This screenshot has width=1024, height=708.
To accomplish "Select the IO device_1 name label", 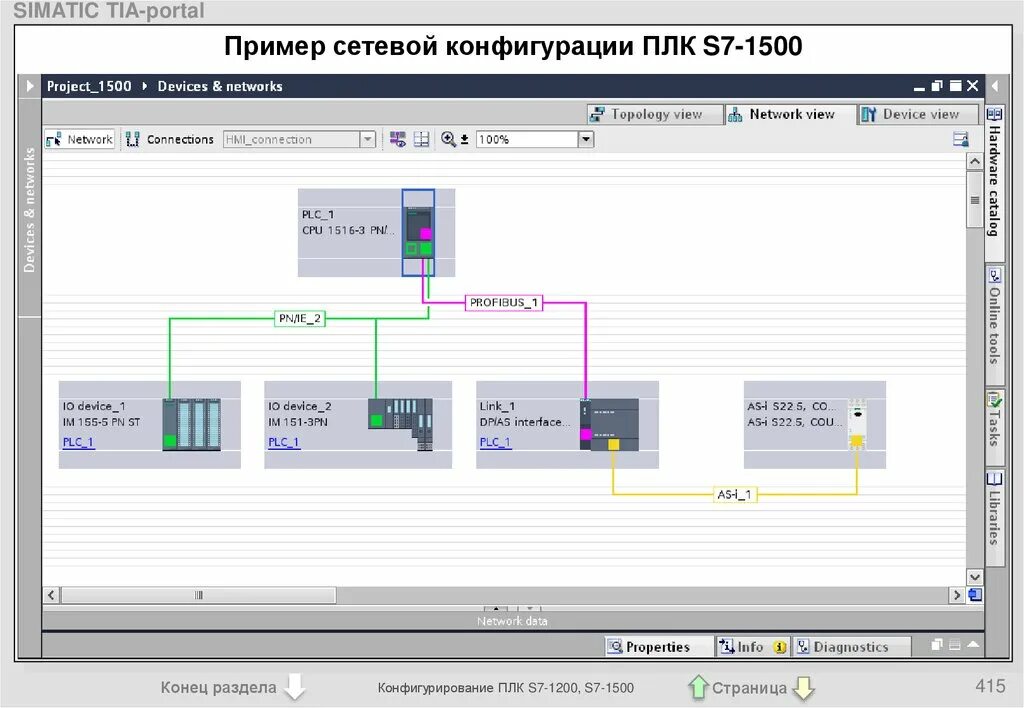I will coord(94,406).
